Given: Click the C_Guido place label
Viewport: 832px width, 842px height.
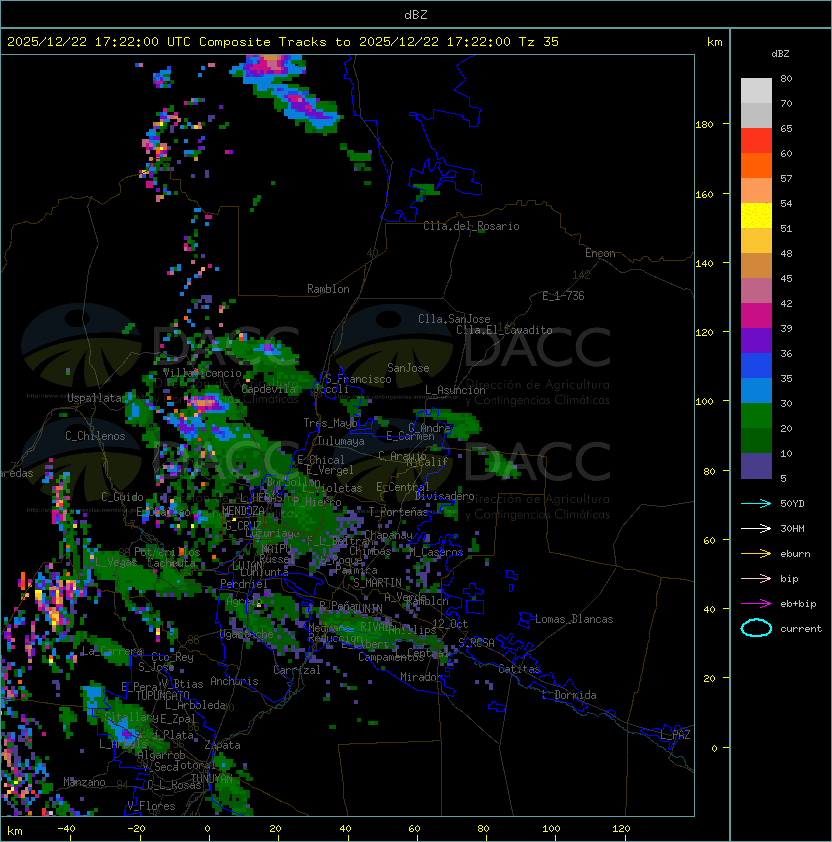Looking at the screenshot, I should (x=122, y=497).
